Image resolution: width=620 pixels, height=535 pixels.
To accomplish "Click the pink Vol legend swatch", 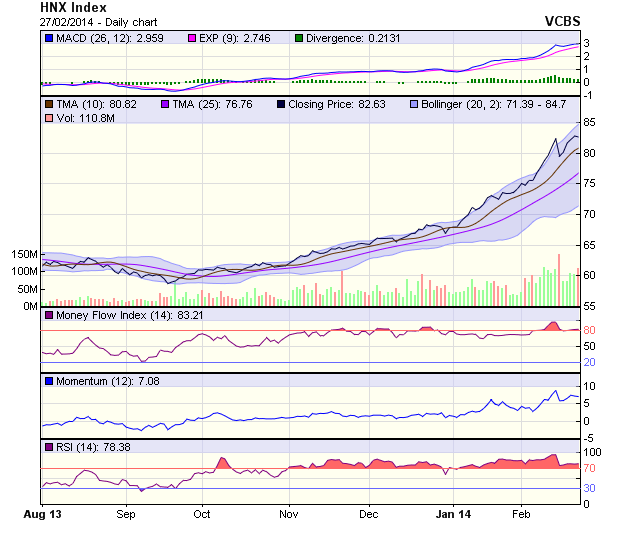I will [x=49, y=119].
